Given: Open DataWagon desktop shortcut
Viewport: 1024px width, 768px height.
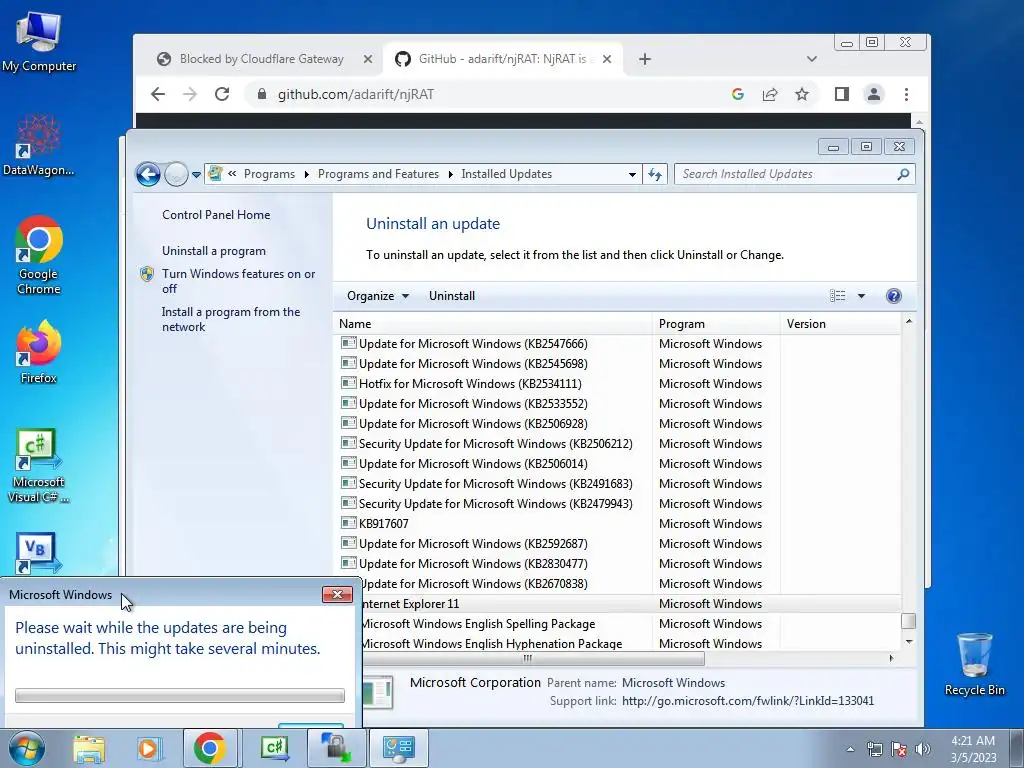Looking at the screenshot, I should (39, 145).
